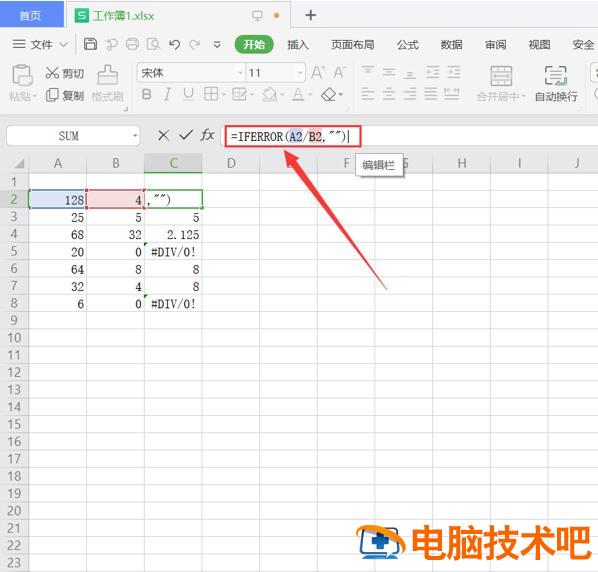The width and height of the screenshot is (598, 572).
Task: Click the font color A icon
Action: click(x=298, y=94)
